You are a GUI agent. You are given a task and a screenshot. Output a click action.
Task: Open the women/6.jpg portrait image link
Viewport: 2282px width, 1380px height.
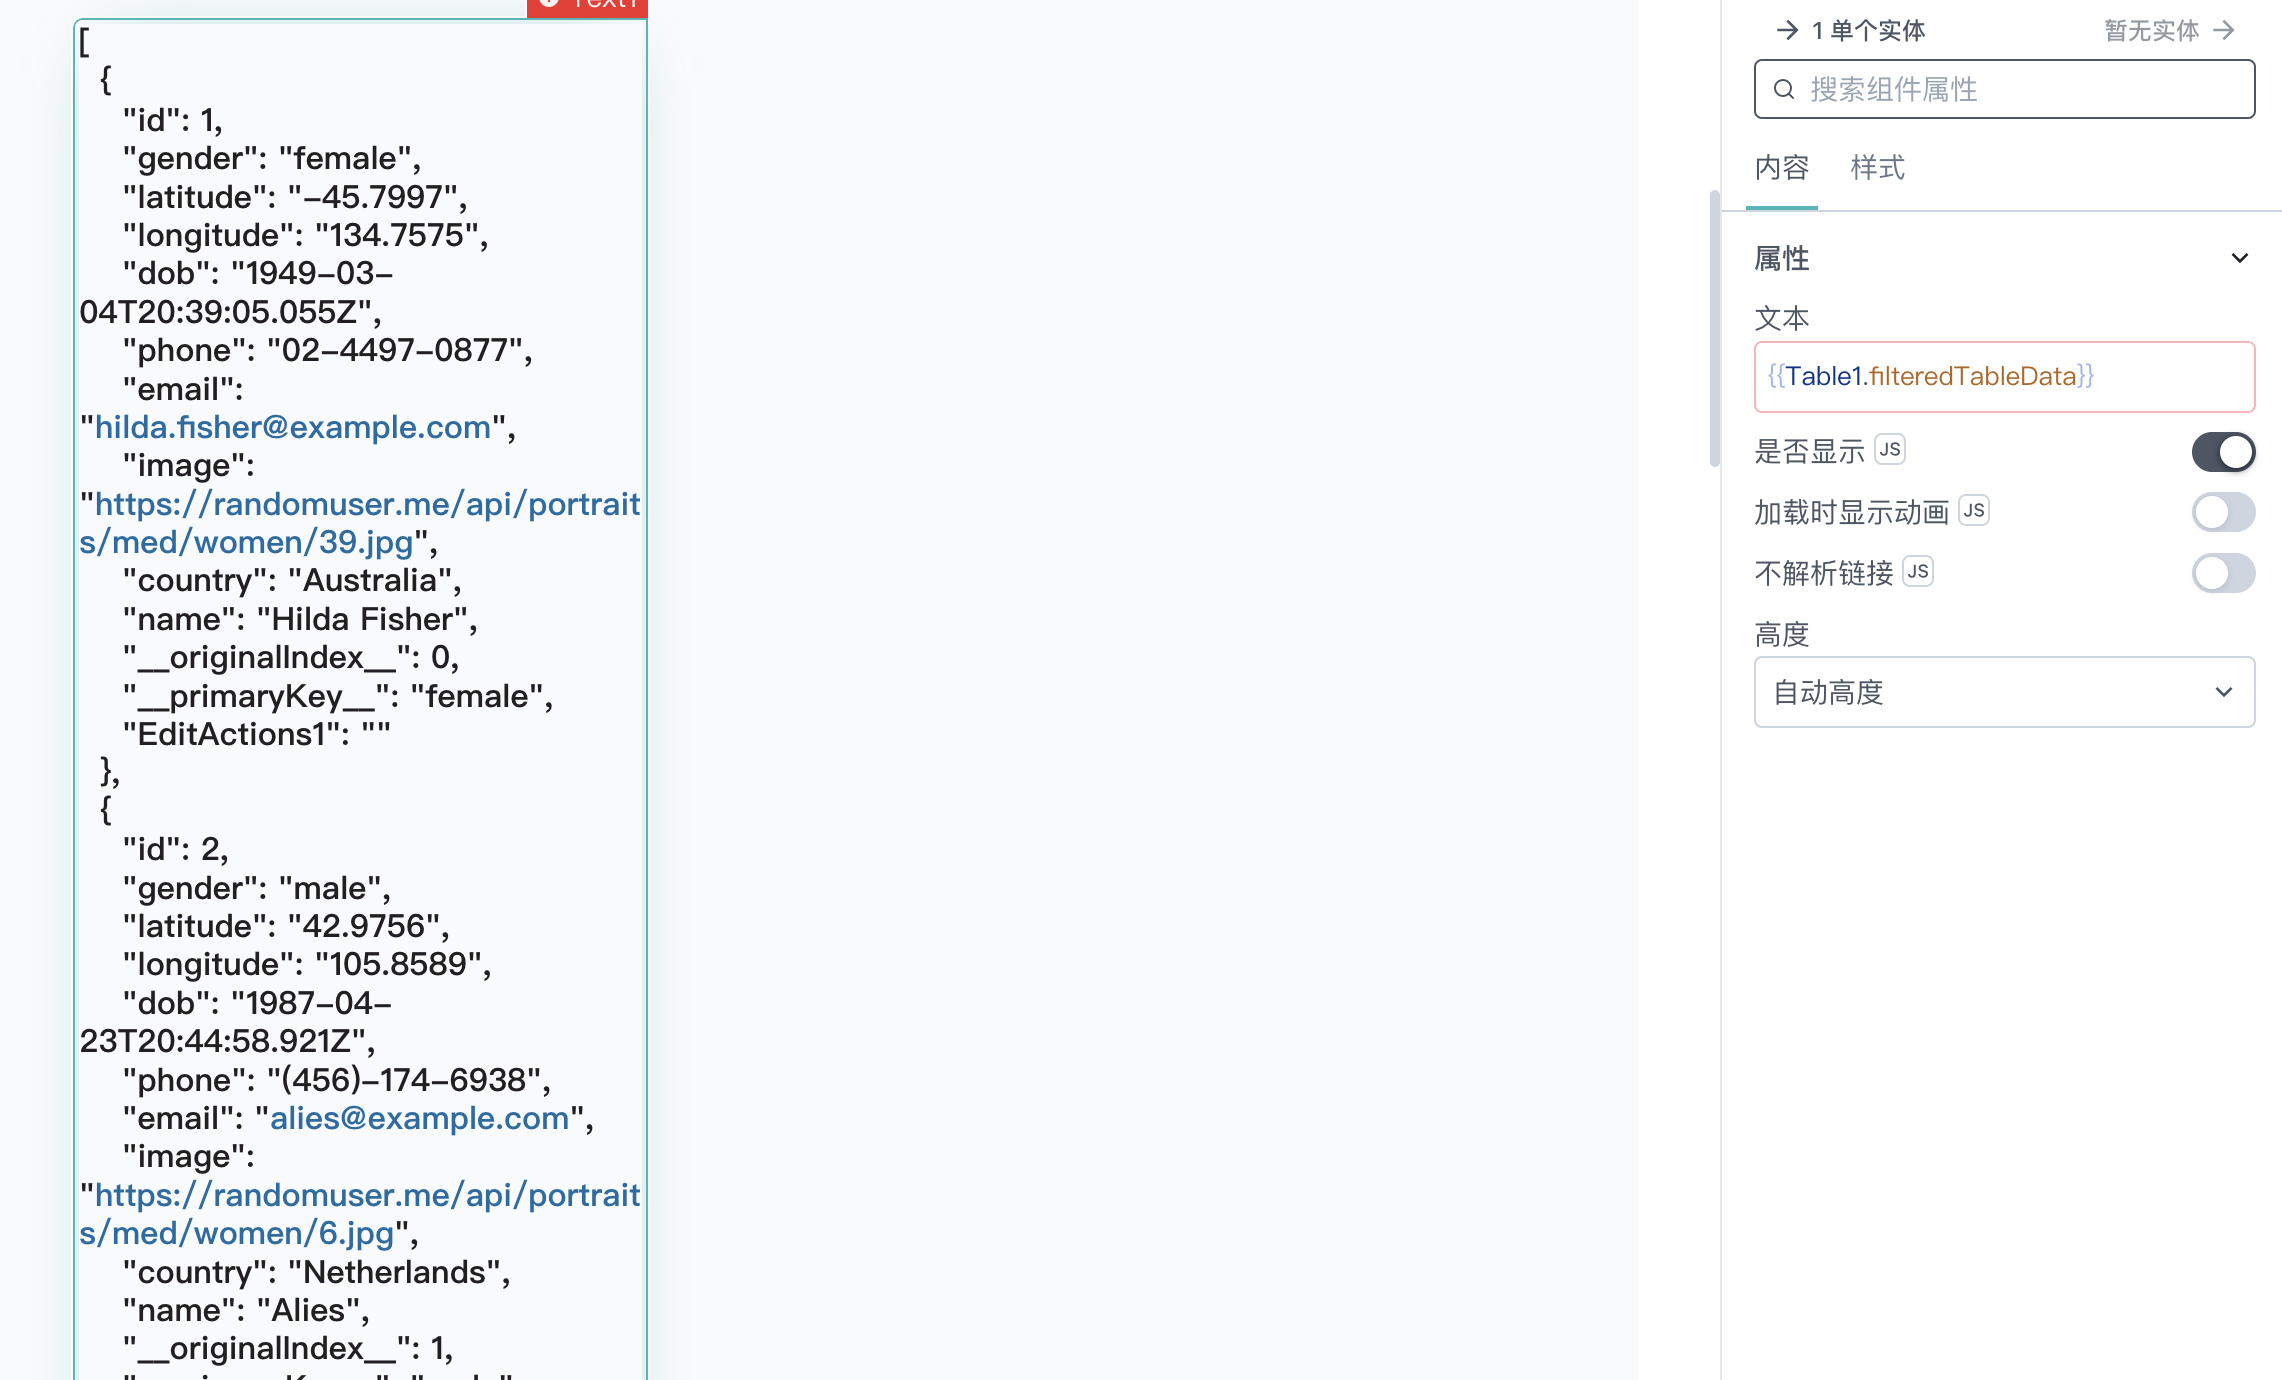pos(359,1214)
